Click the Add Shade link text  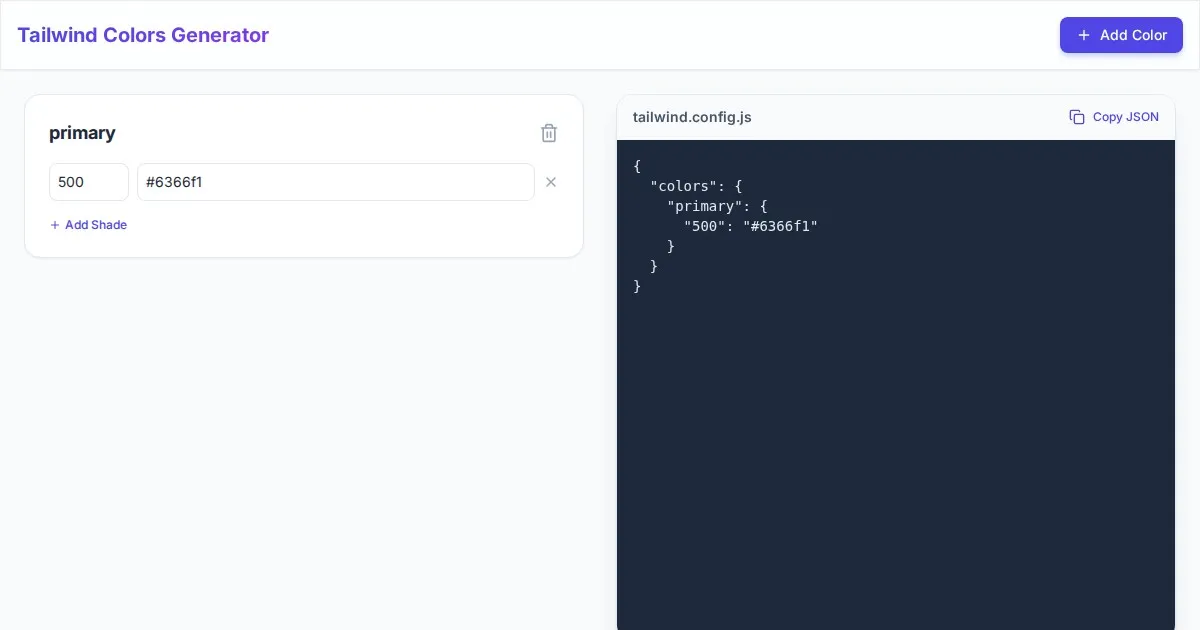[x=96, y=225]
